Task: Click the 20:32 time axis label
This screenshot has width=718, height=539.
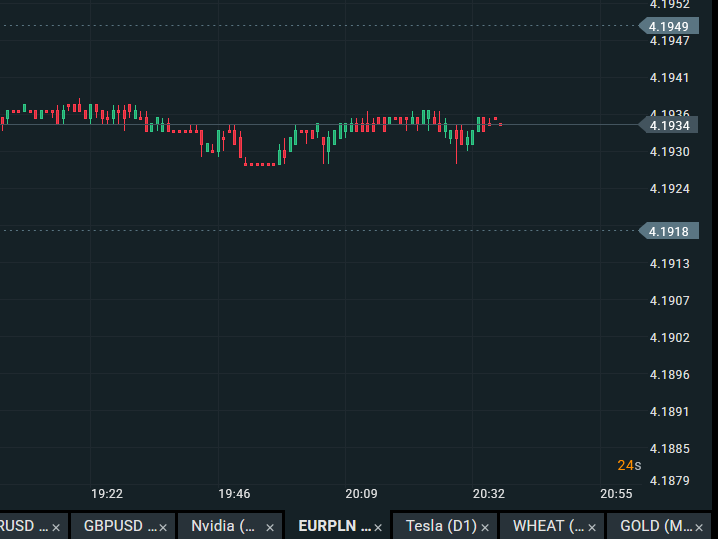Action: [489, 494]
